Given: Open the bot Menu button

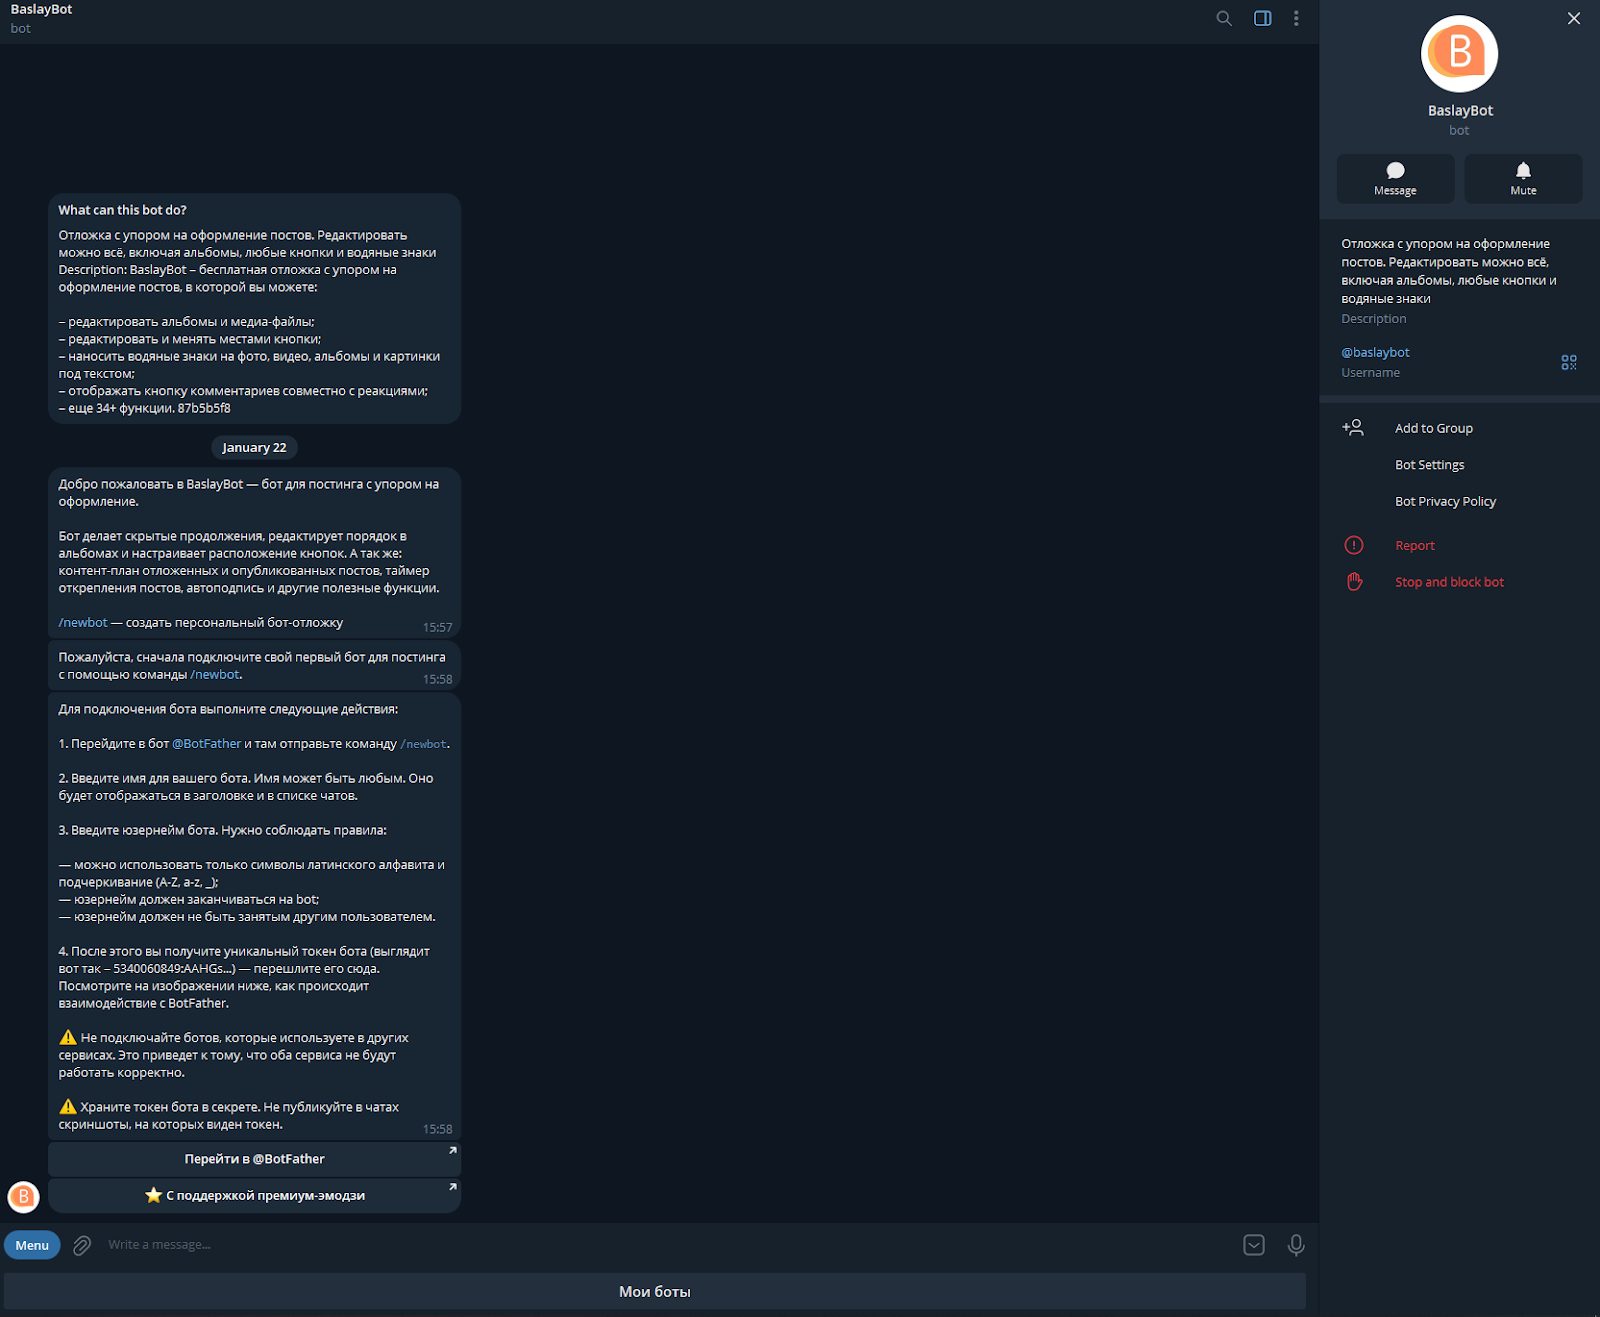Looking at the screenshot, I should tap(32, 1245).
